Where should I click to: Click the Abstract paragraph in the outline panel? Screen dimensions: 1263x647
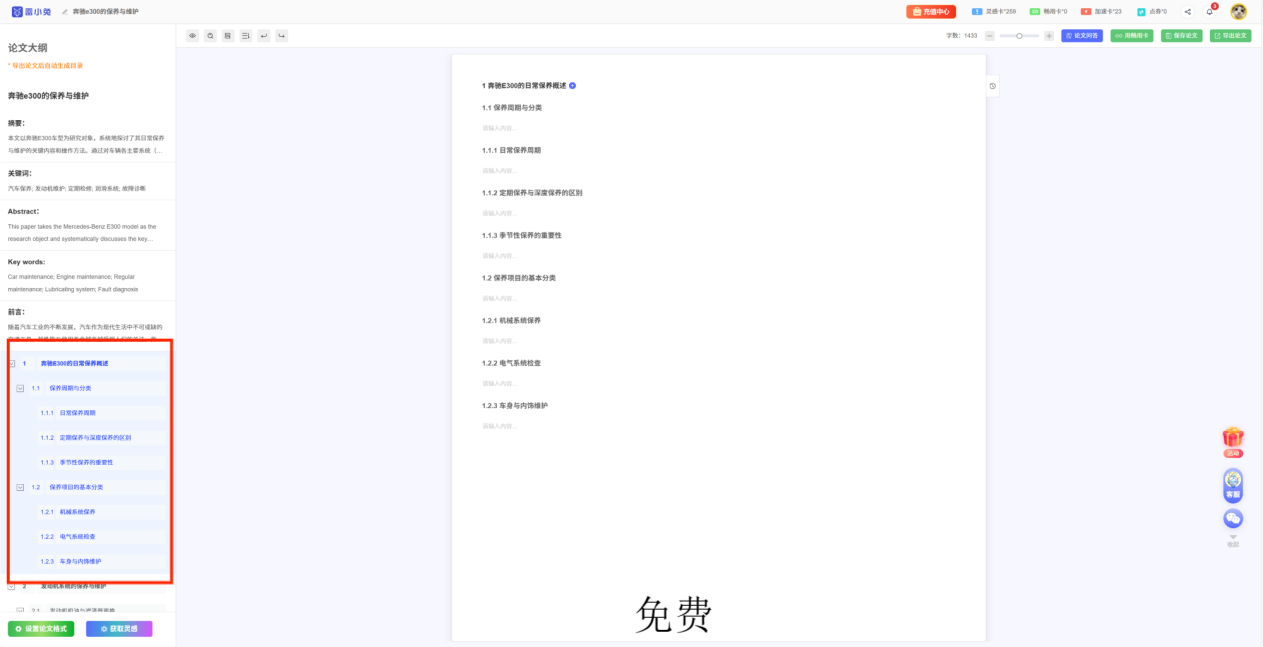[x=83, y=233]
